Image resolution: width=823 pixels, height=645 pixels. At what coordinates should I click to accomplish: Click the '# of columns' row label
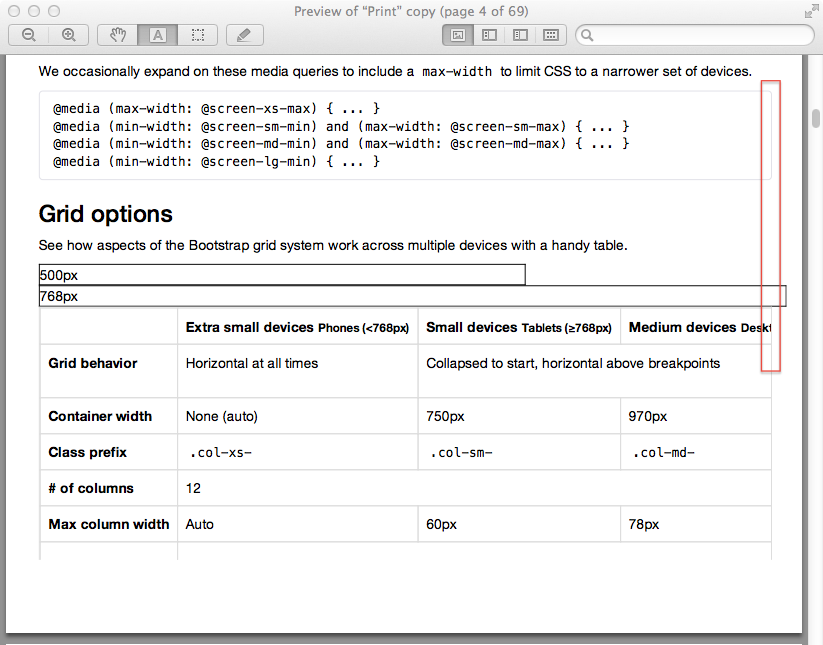[91, 488]
